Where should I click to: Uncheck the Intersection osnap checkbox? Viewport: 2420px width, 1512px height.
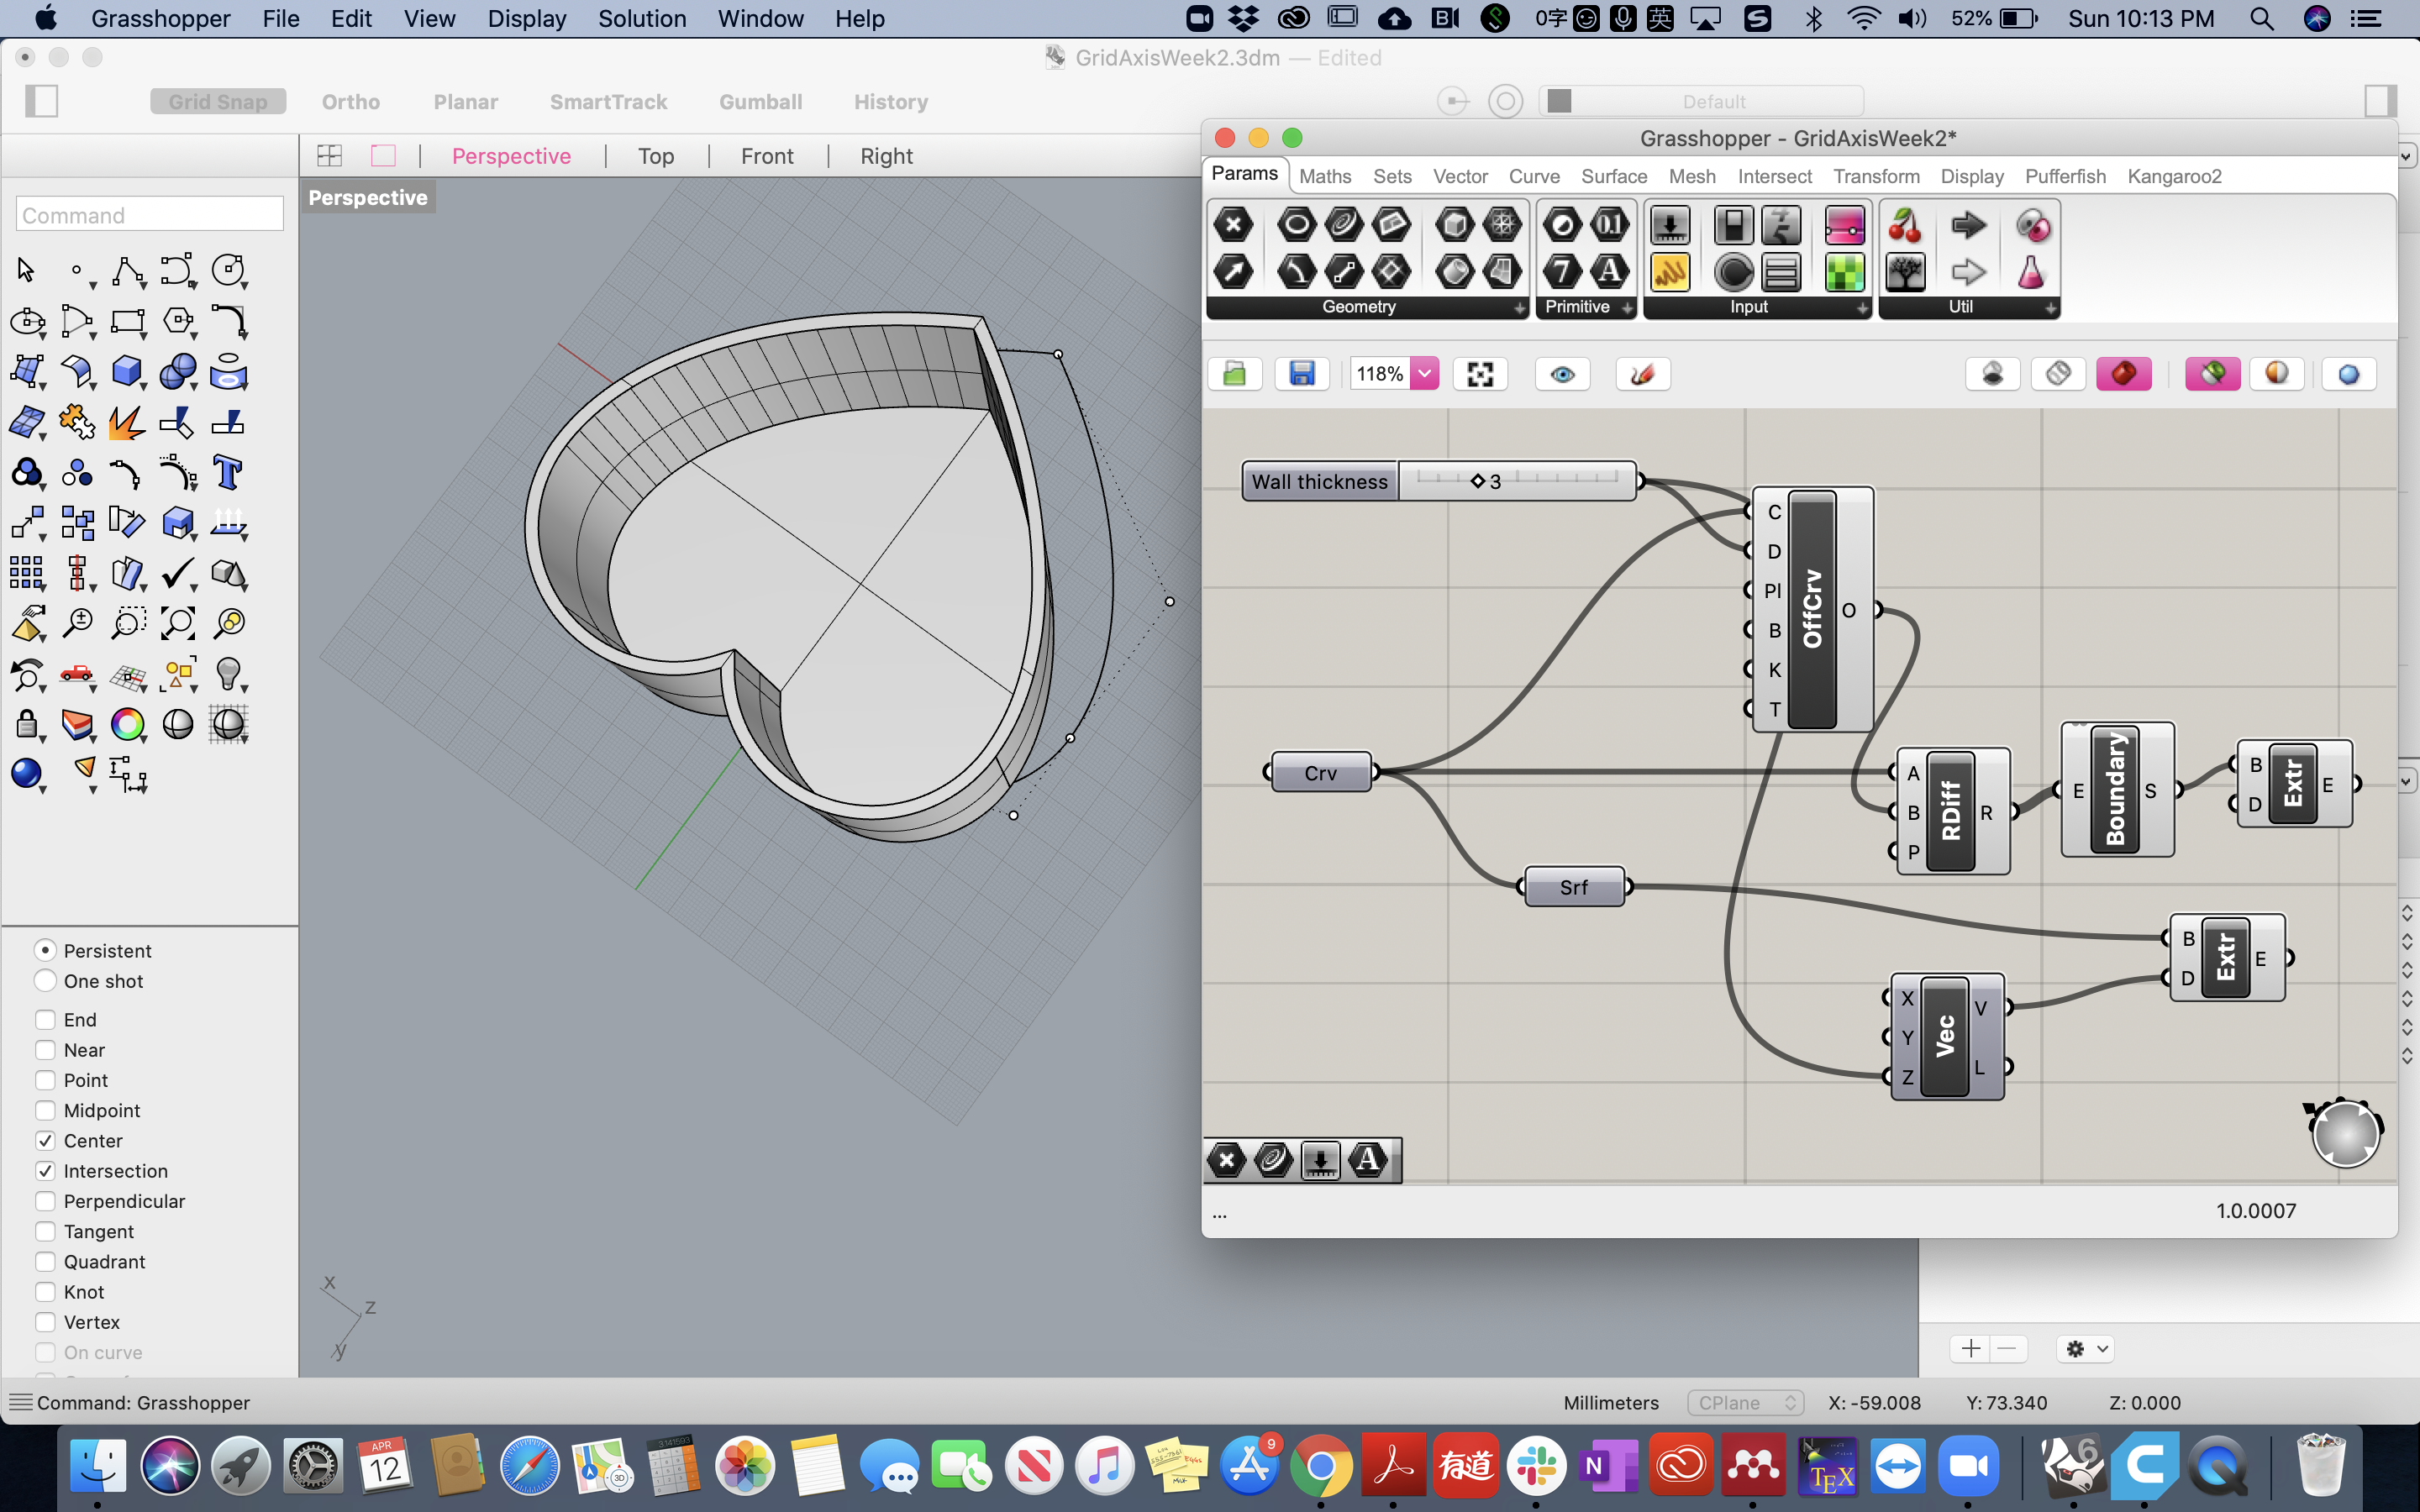click(45, 1170)
